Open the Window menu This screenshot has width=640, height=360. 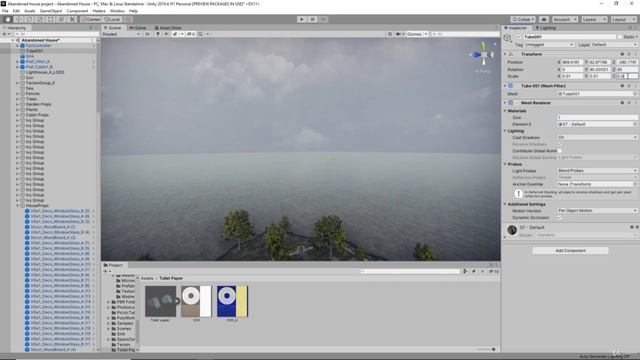coord(117,11)
